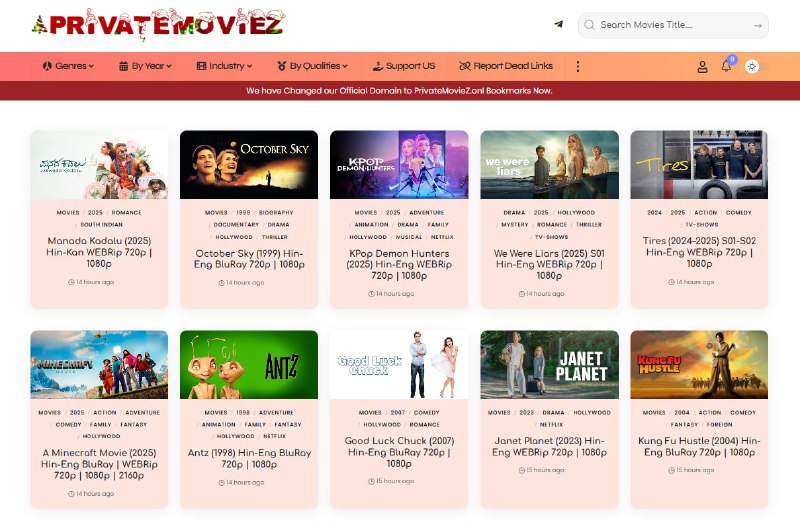Image resolution: width=800 pixels, height=521 pixels.
Task: Open Janet Planet poster thumbnail
Action: click(549, 364)
